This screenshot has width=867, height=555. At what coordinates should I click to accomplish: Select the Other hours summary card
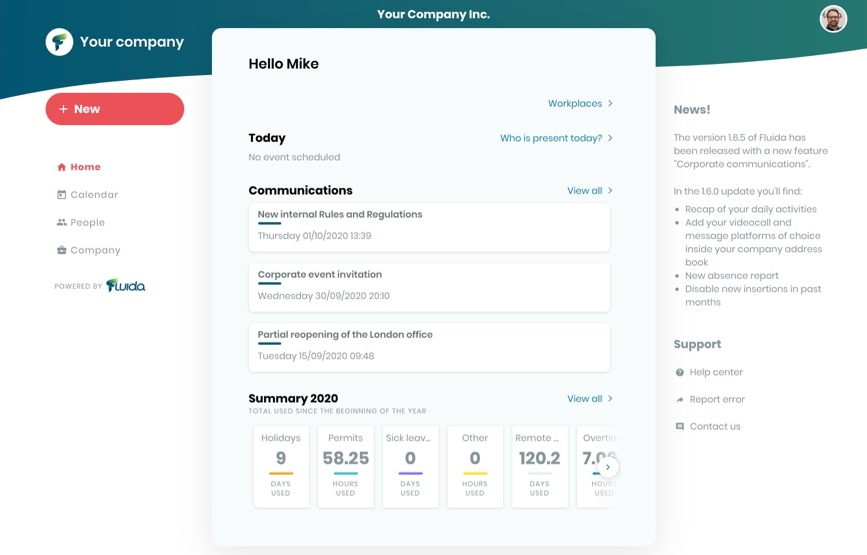point(475,467)
